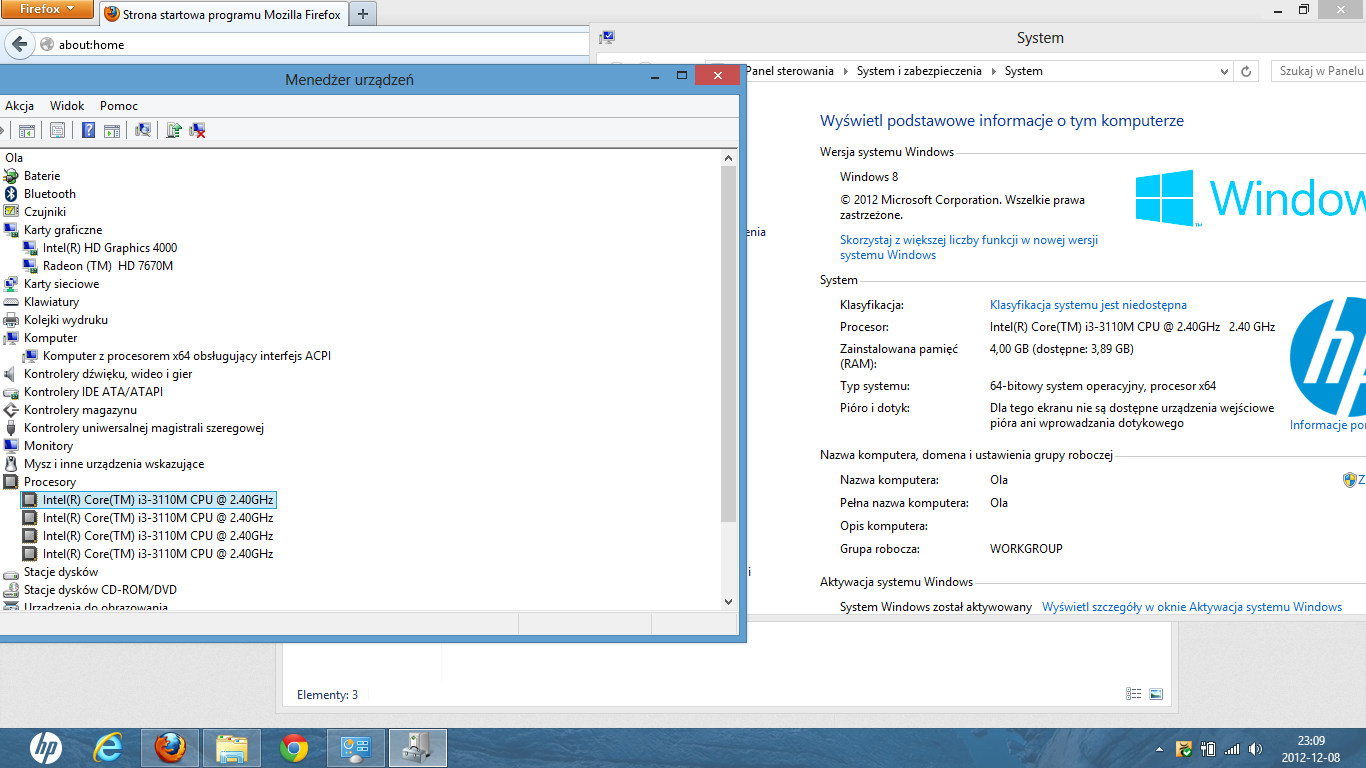The width and height of the screenshot is (1366, 768).
Task: Select the Firefox start page tab
Action: pos(223,14)
